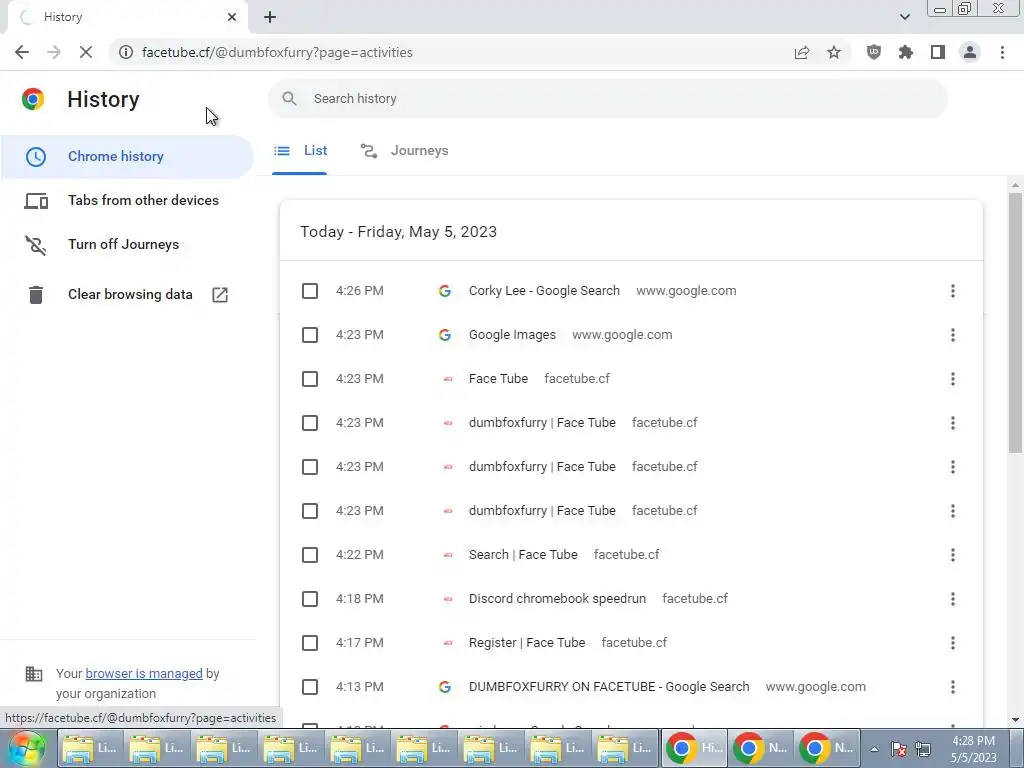1024x768 pixels.
Task: Switch to the List tab
Action: point(300,151)
